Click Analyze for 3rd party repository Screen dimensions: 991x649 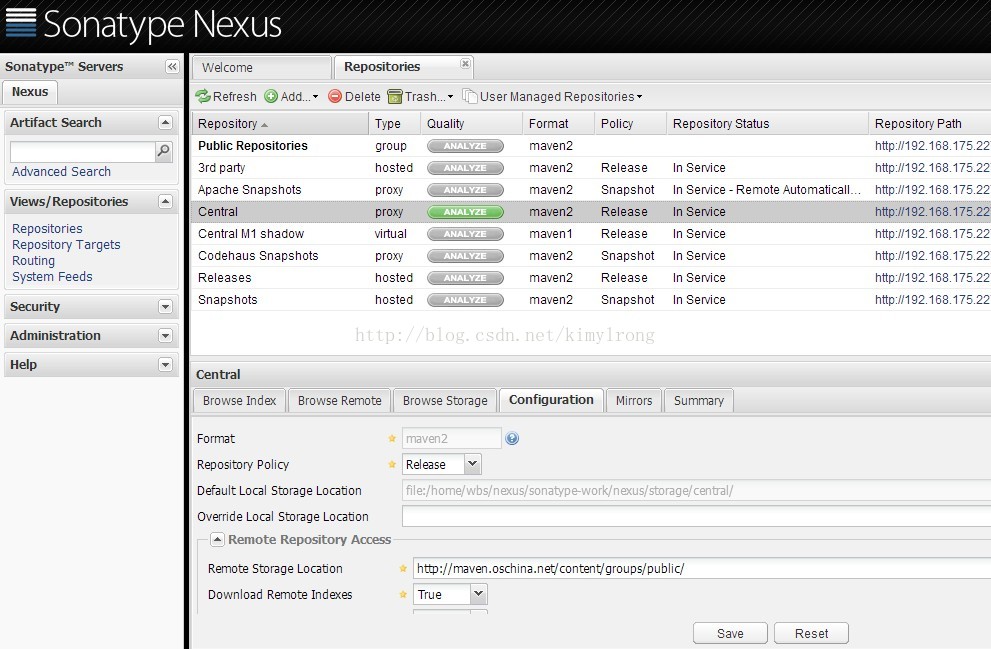click(465, 168)
